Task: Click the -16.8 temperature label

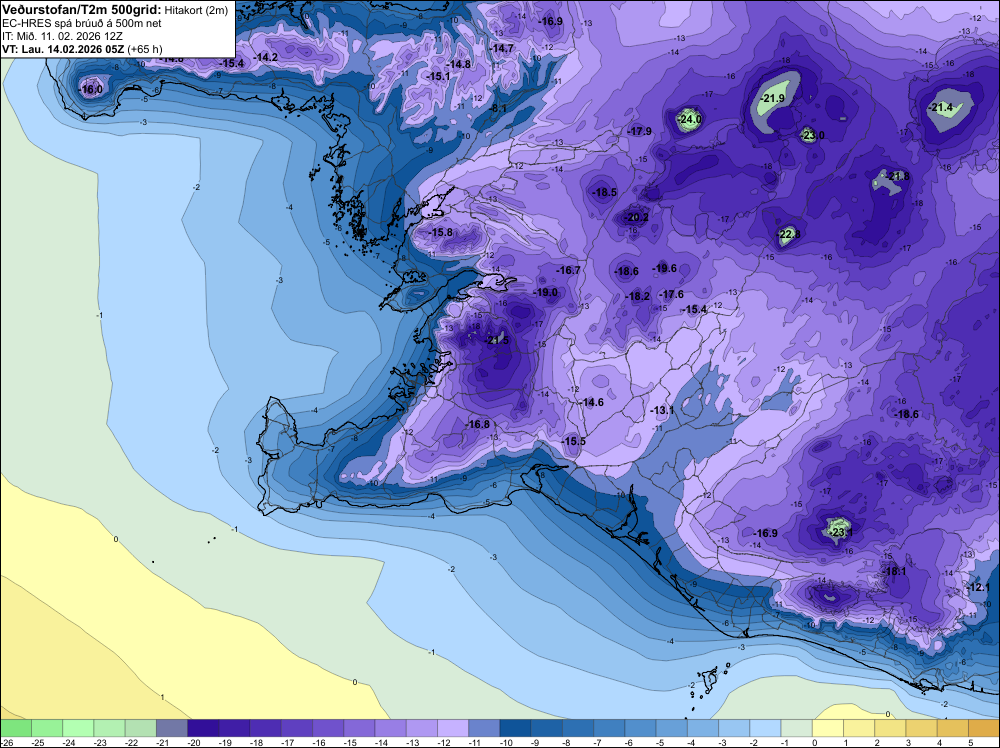Action: click(478, 425)
